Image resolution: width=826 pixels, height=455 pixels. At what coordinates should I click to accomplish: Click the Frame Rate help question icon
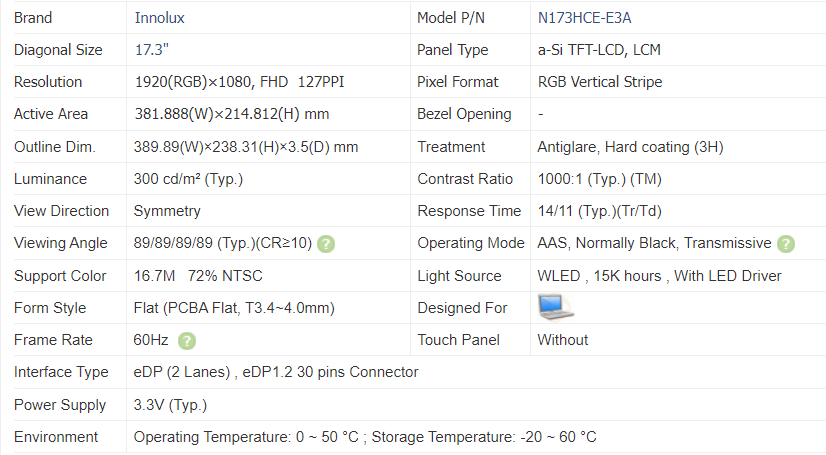(187, 341)
